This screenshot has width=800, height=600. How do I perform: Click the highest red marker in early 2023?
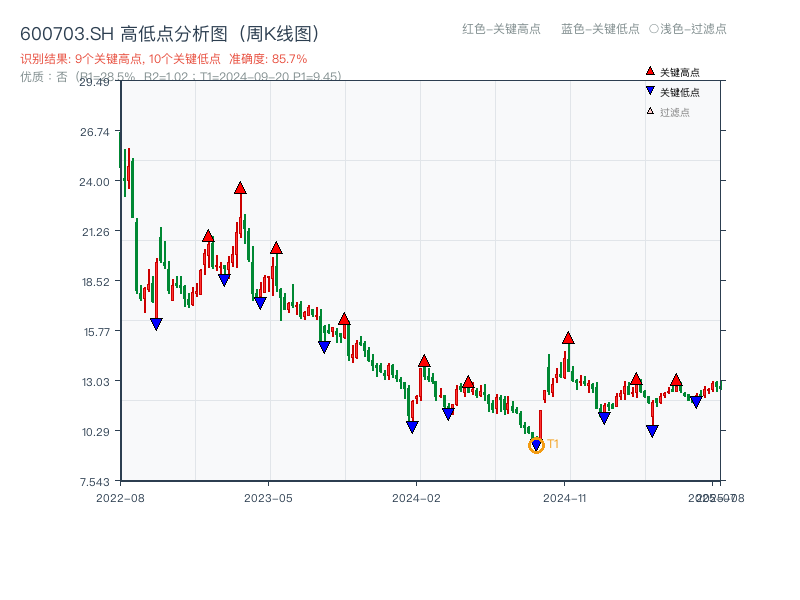pos(240,186)
